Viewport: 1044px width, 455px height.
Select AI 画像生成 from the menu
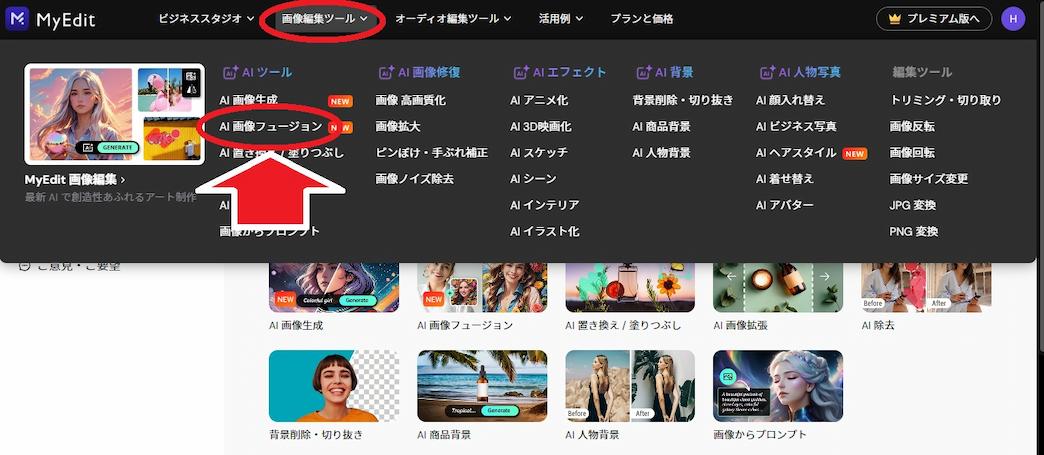(x=248, y=100)
